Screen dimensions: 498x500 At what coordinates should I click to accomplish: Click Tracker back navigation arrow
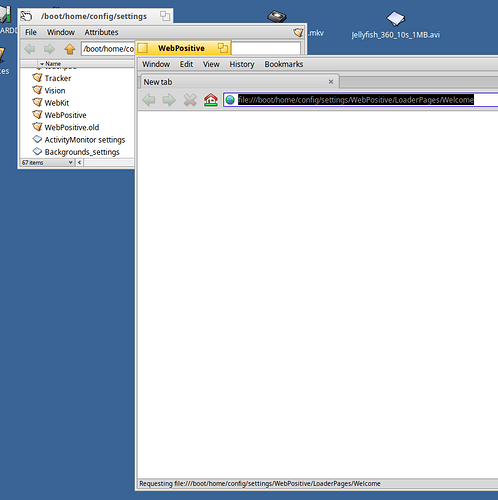[x=30, y=49]
